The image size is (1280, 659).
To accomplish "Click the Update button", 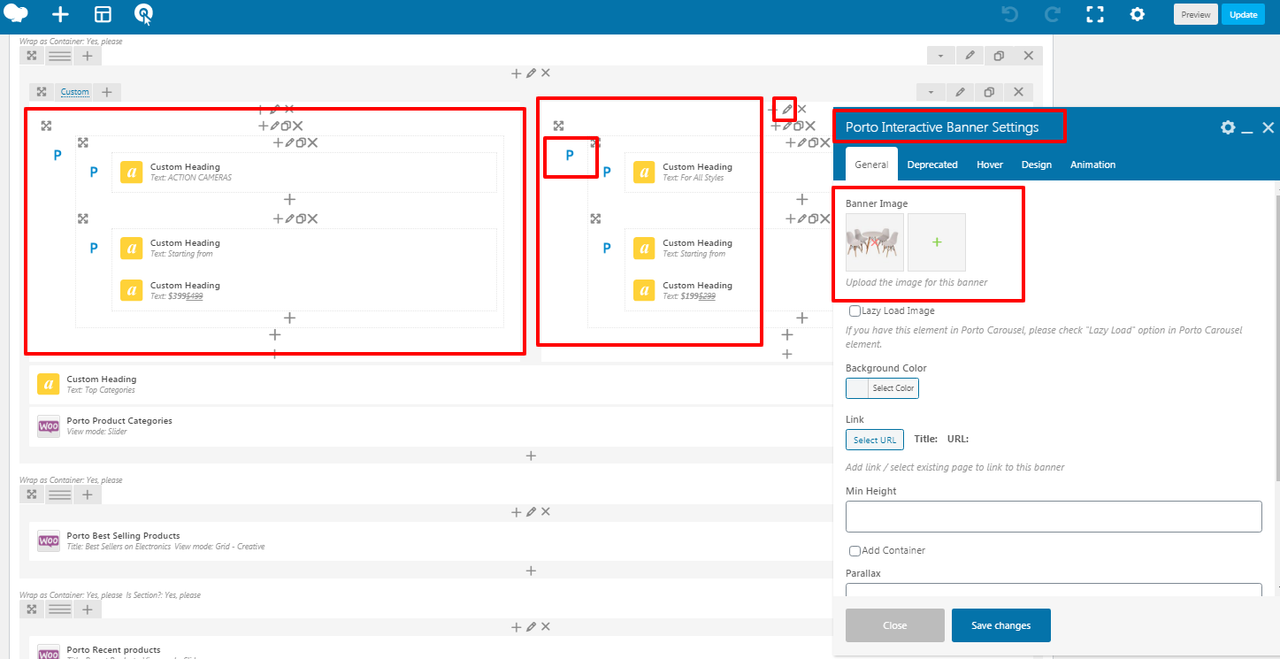I will click(1243, 14).
